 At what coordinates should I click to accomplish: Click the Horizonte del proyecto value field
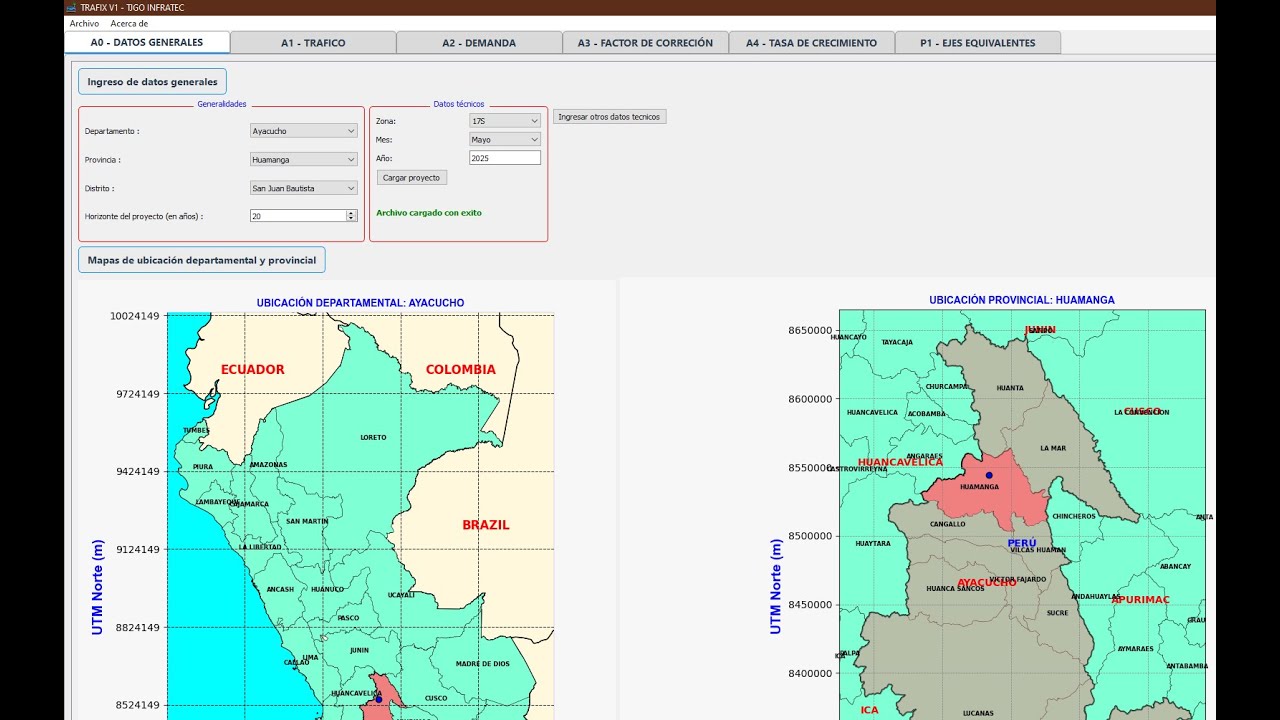[x=297, y=216]
